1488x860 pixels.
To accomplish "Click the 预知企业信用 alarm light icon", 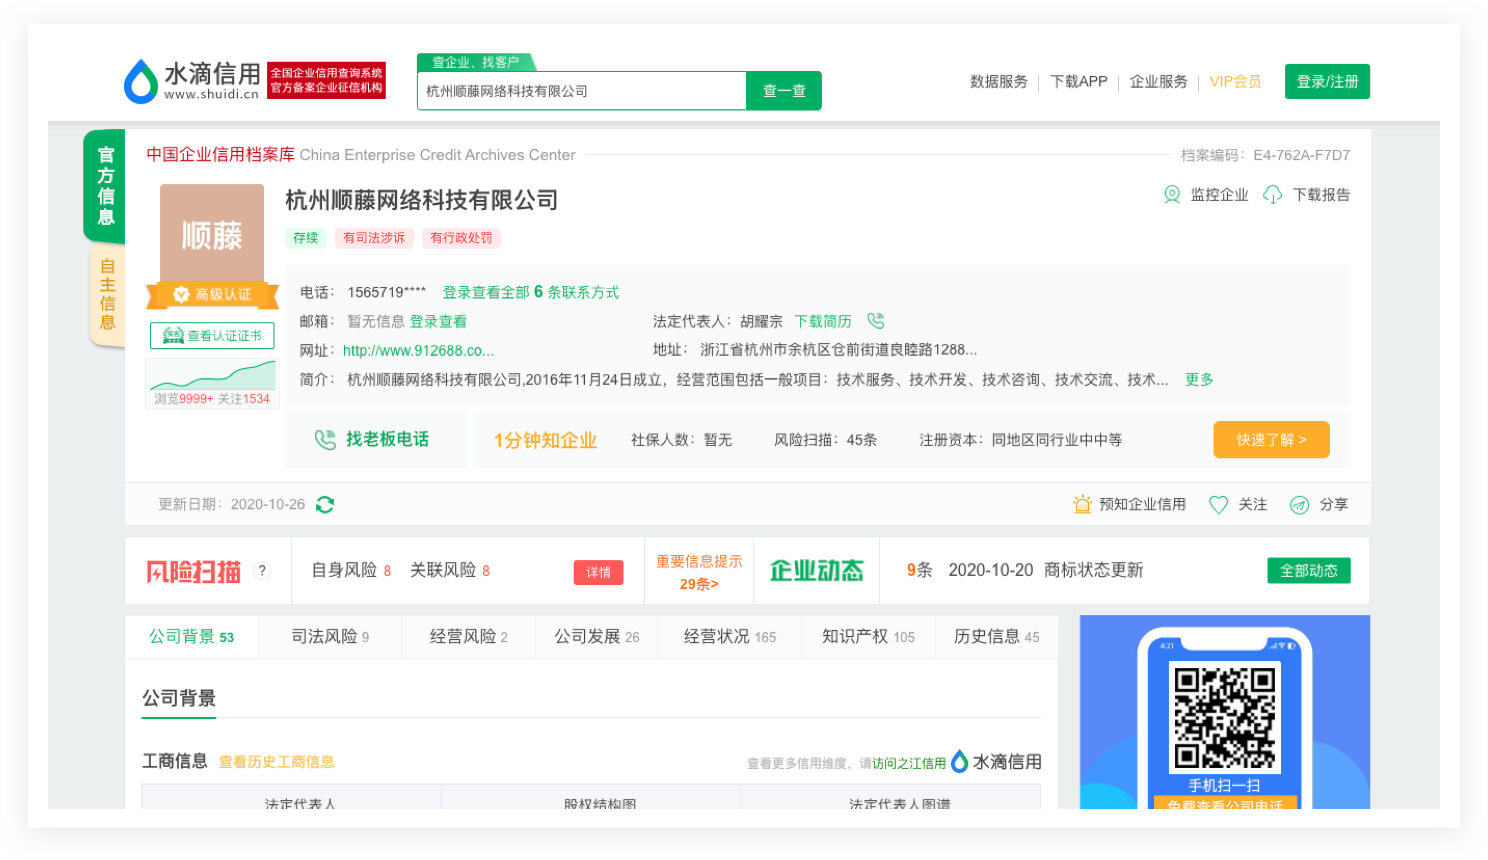I will 1082,504.
